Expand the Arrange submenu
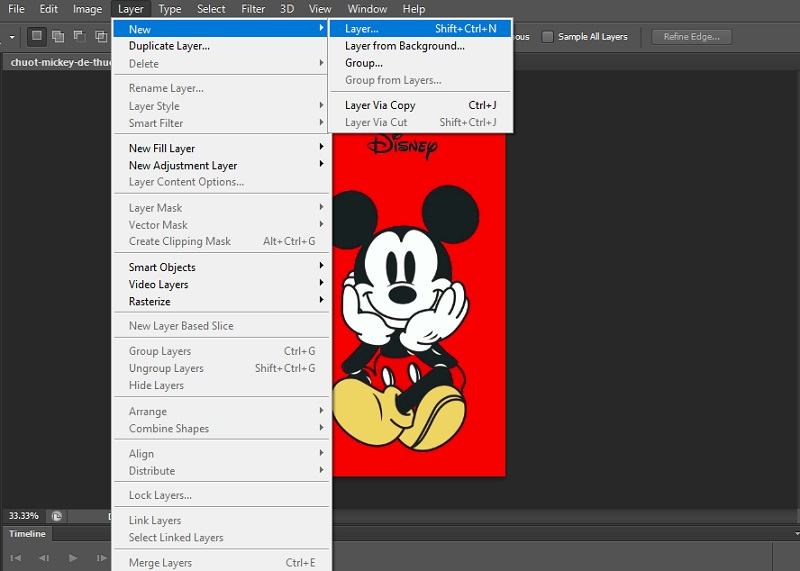 [220, 411]
